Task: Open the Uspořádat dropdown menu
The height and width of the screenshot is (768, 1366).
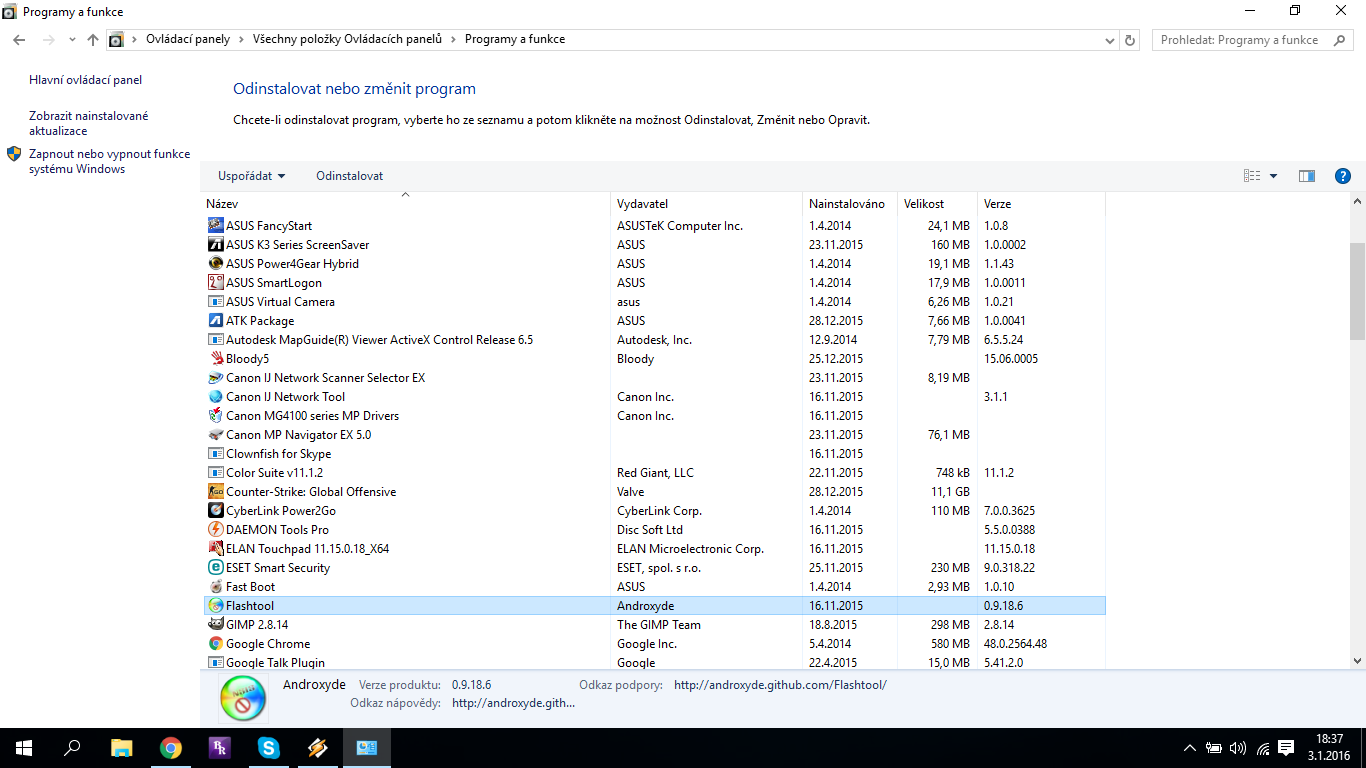Action: (251, 176)
